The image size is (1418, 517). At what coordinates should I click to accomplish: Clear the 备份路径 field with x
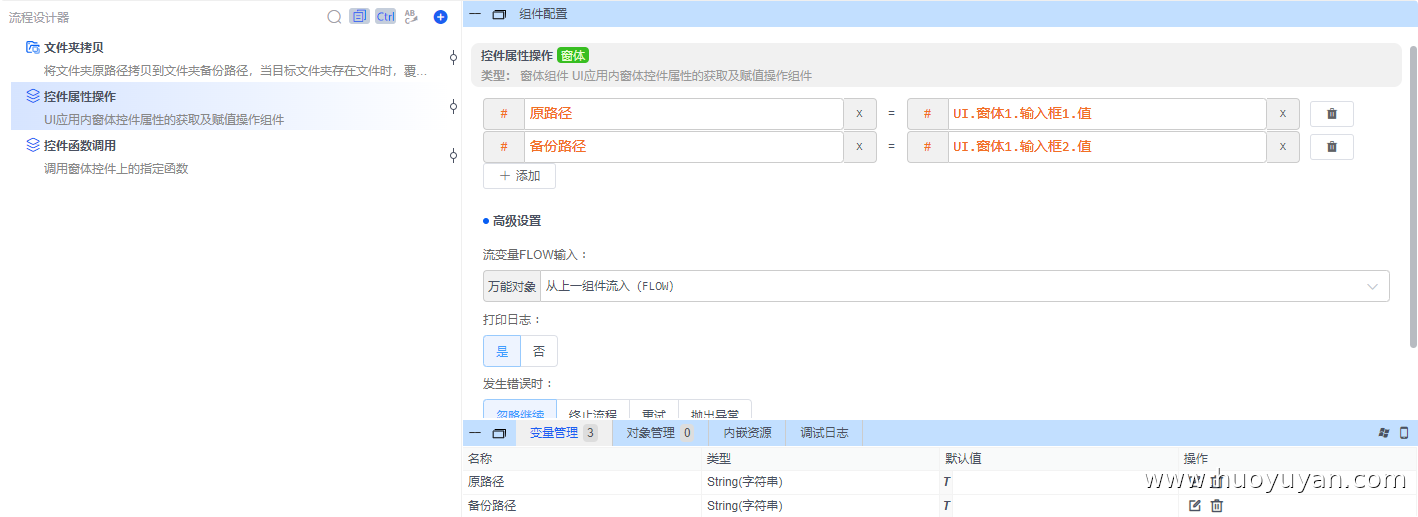coord(859,147)
